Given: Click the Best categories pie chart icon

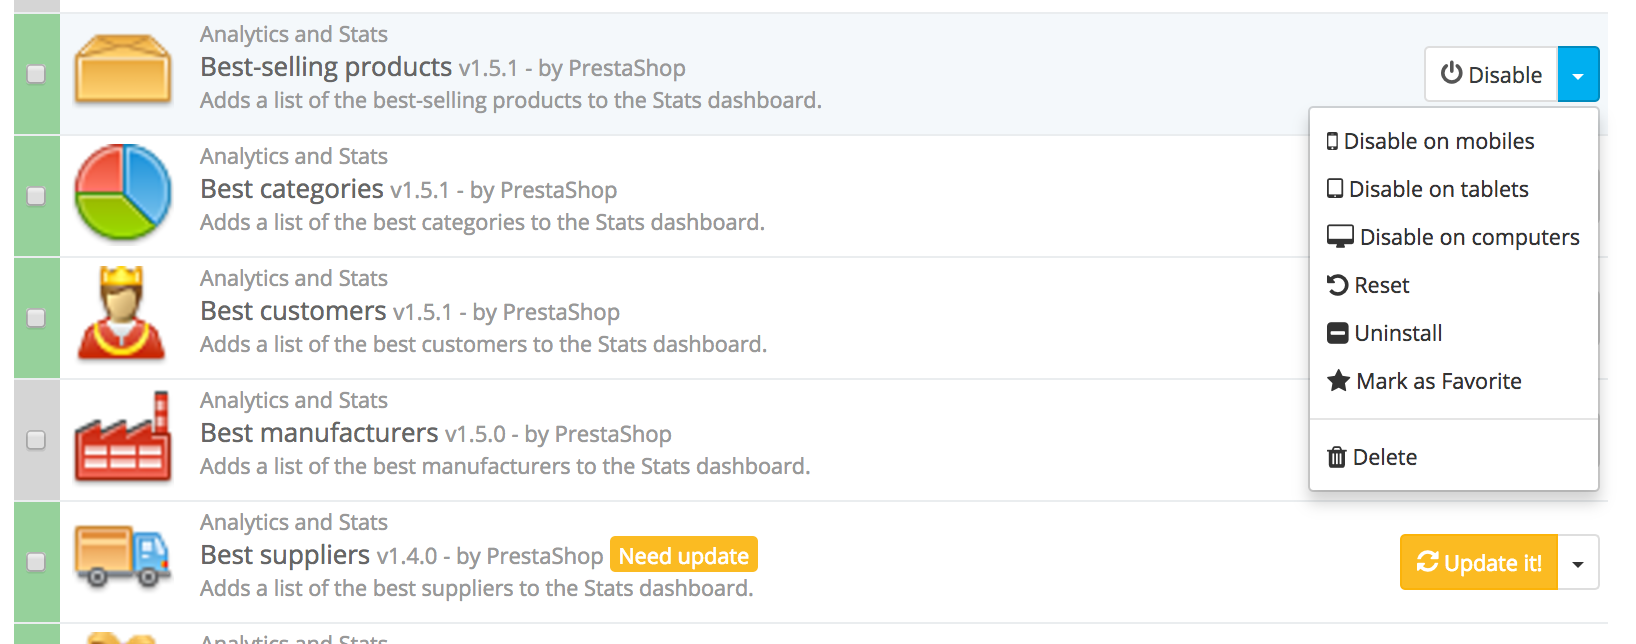Looking at the screenshot, I should pos(123,191).
